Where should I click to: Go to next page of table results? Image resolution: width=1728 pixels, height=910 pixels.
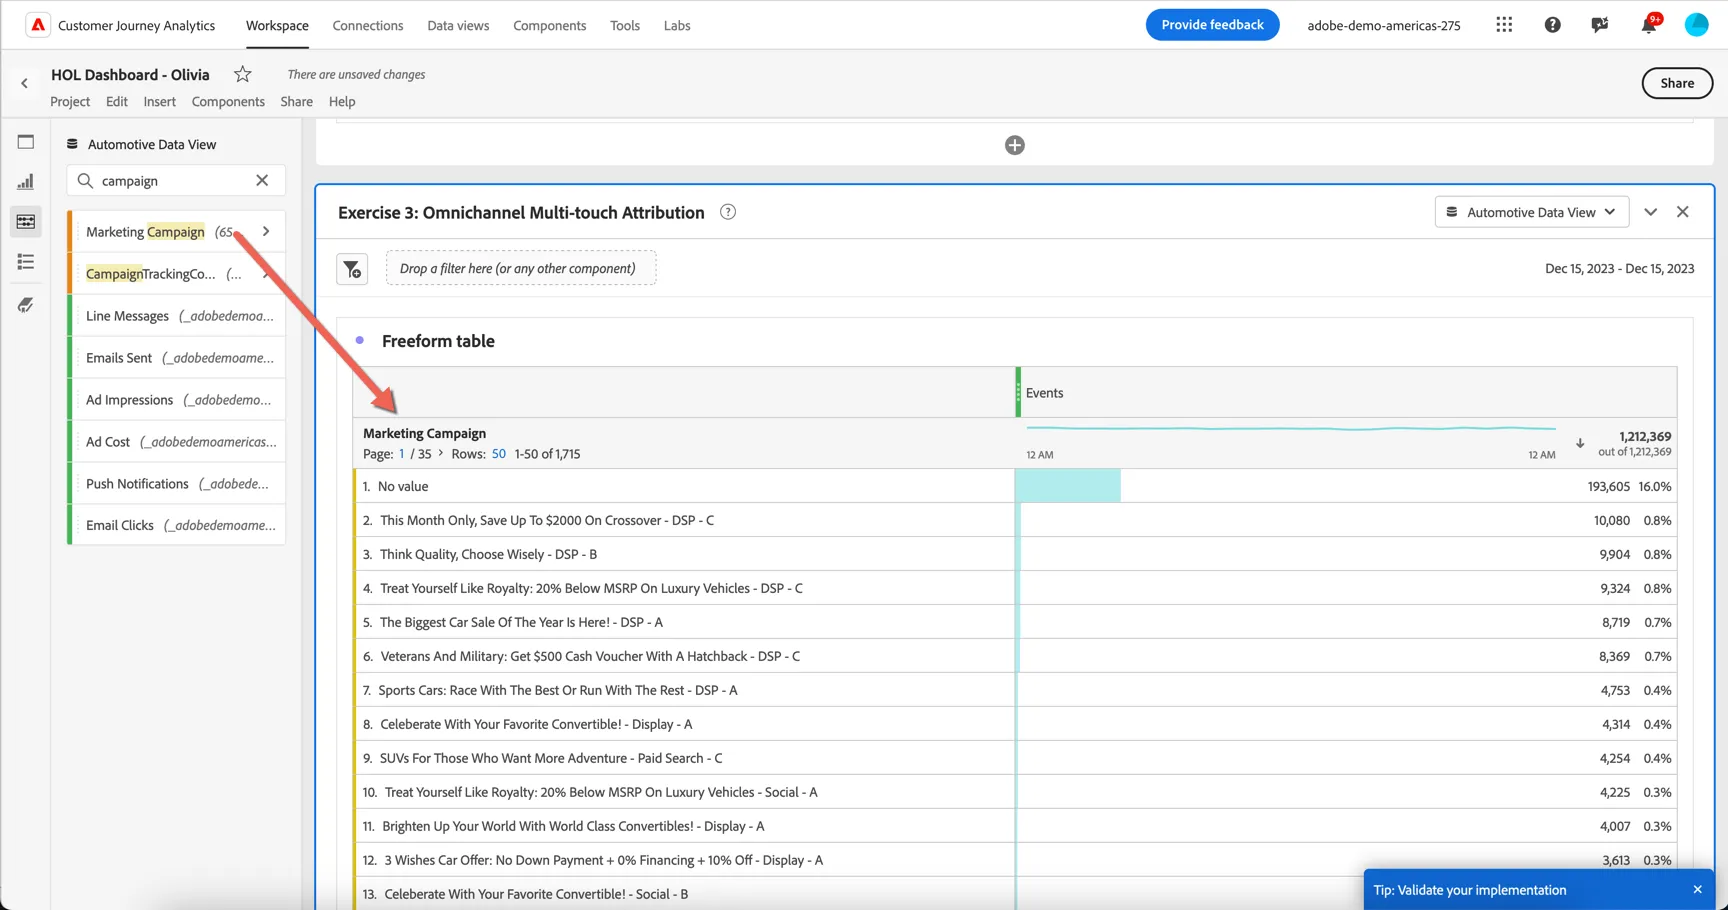point(441,453)
